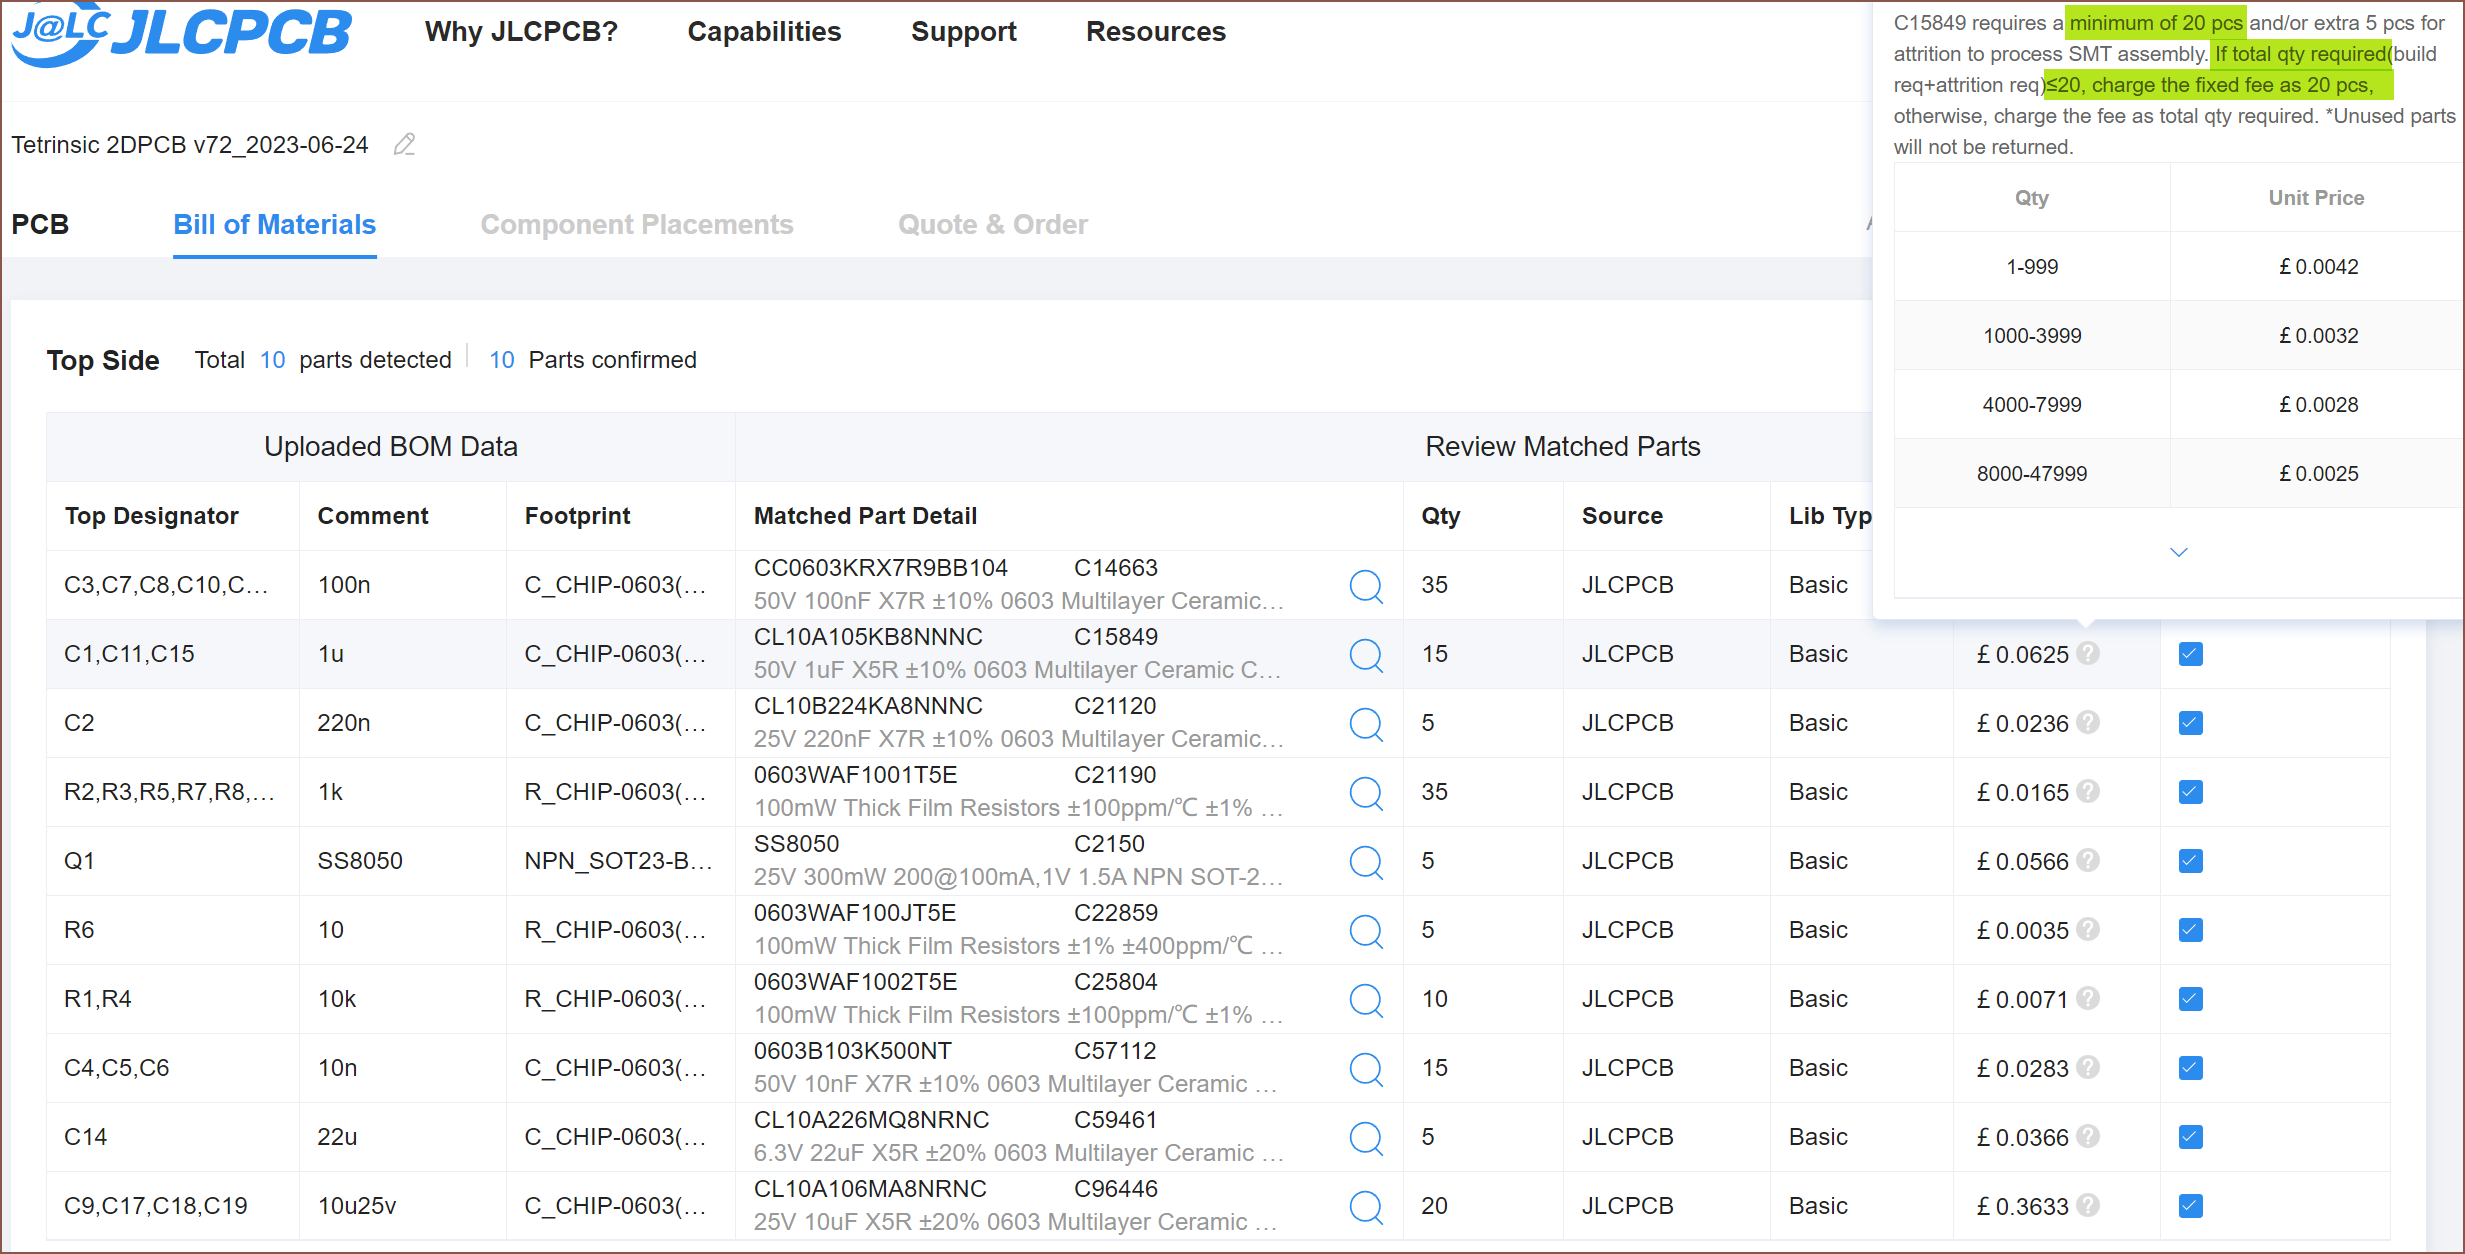
Task: Click the Capabilities navigation link
Action: [x=764, y=32]
